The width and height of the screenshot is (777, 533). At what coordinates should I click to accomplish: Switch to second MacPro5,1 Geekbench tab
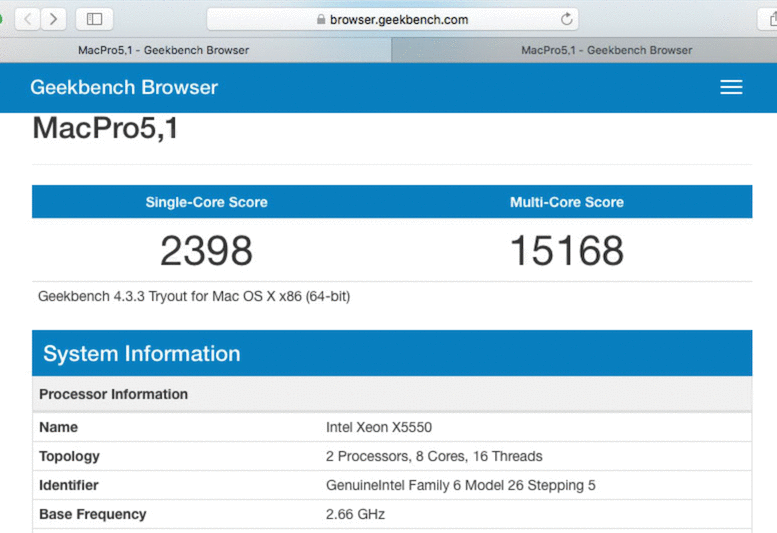pyautogui.click(x=584, y=50)
